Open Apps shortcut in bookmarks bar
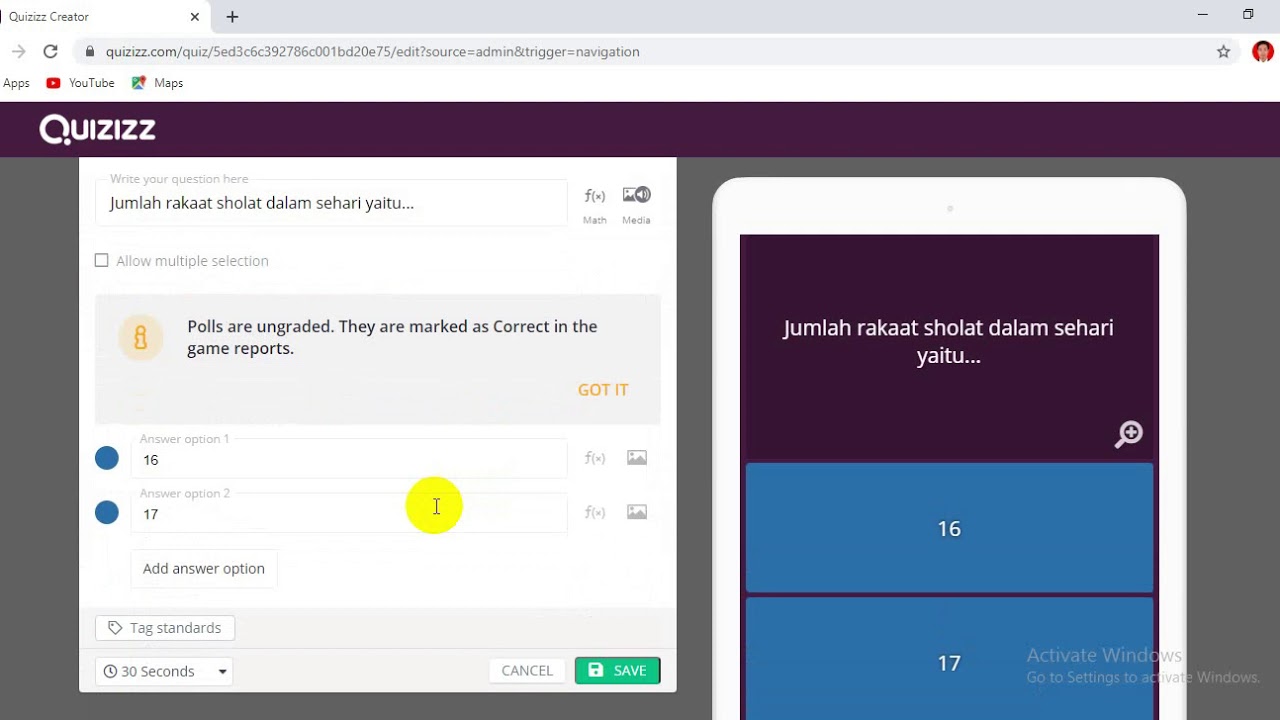Image resolution: width=1280 pixels, height=720 pixels. (16, 83)
